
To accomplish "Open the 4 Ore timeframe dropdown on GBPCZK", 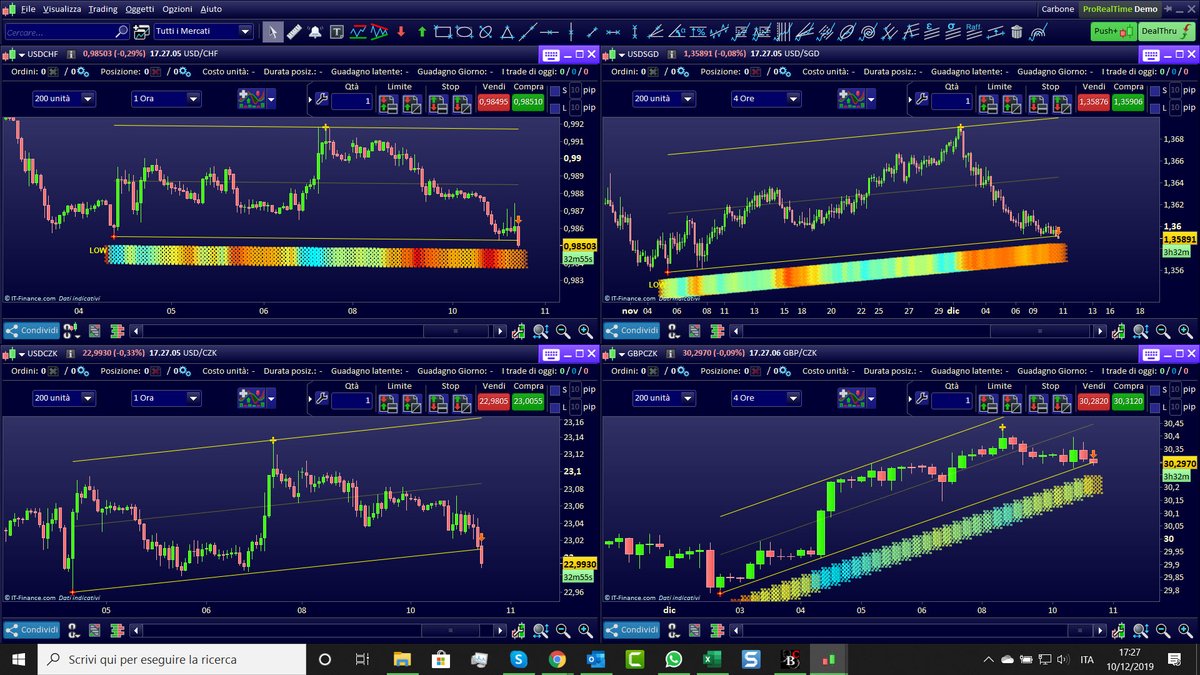I will tap(765, 398).
